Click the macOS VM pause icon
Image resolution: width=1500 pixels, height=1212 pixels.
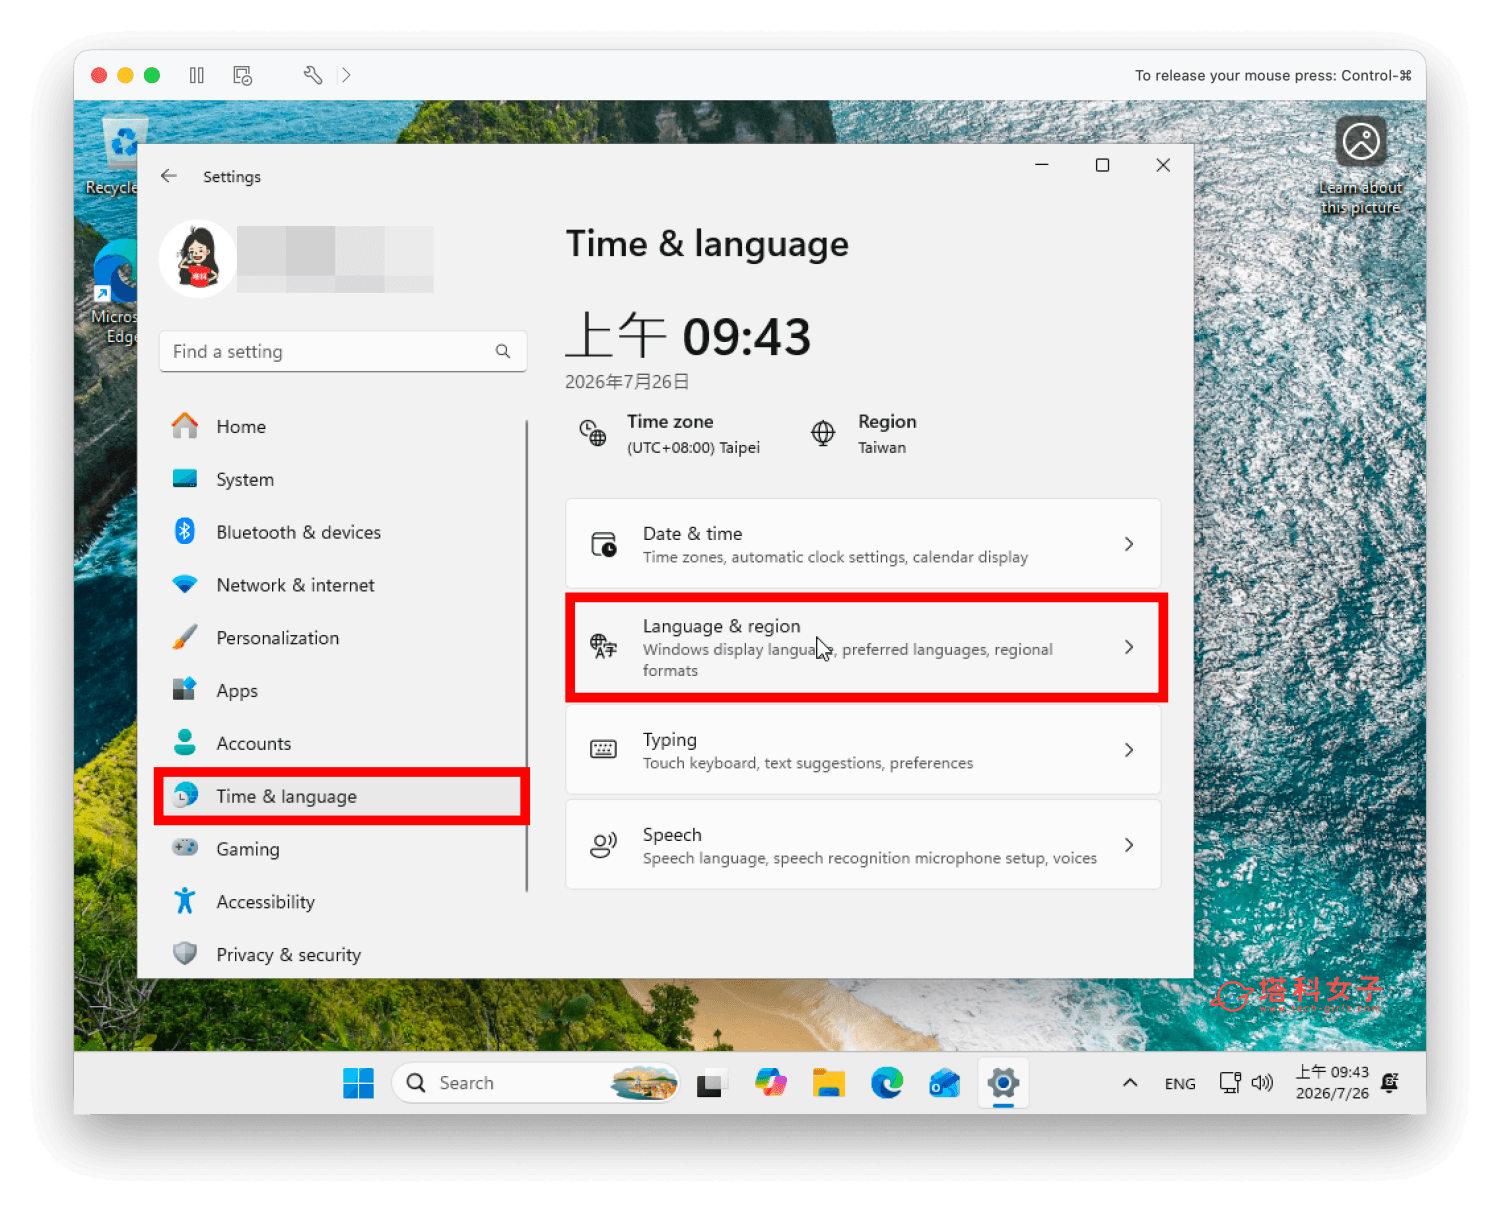[x=197, y=75]
